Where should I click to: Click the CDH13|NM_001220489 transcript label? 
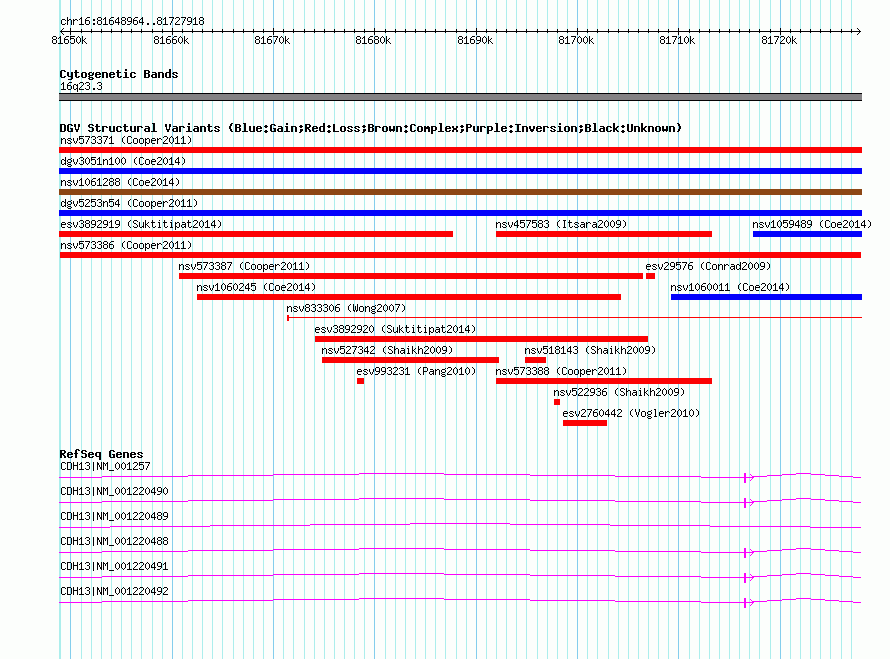[x=114, y=516]
